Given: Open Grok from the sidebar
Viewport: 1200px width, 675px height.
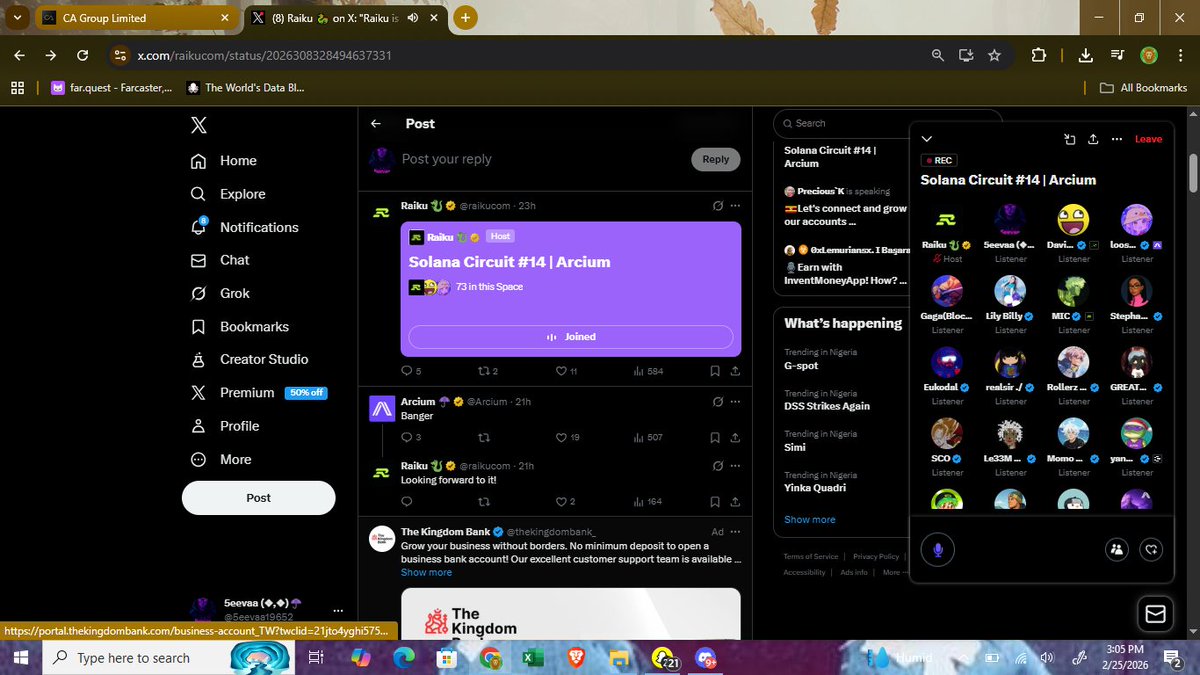Looking at the screenshot, I should coord(231,293).
